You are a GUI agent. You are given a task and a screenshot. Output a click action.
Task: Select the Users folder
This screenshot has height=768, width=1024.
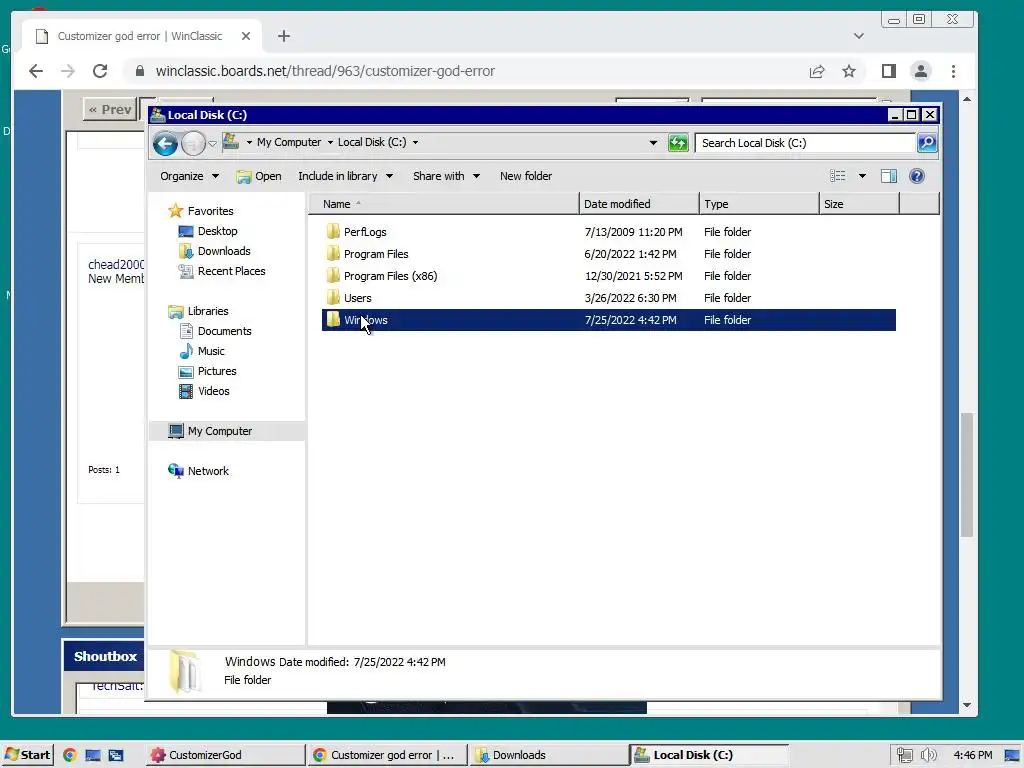(609, 298)
